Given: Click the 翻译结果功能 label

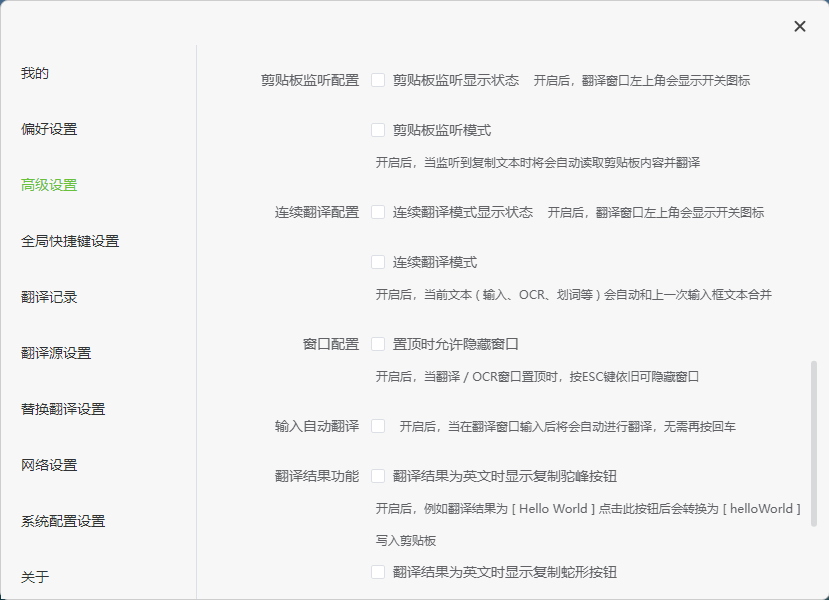Looking at the screenshot, I should tap(317, 476).
